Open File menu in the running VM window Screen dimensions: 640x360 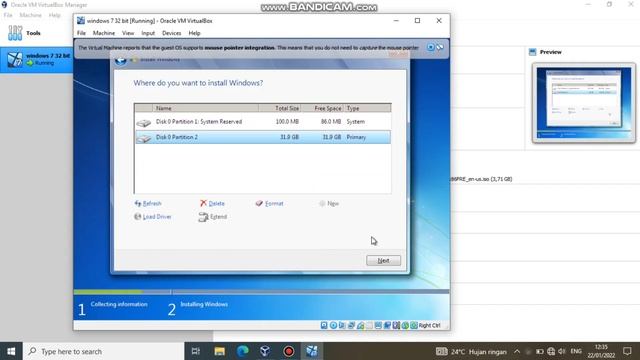pos(81,33)
